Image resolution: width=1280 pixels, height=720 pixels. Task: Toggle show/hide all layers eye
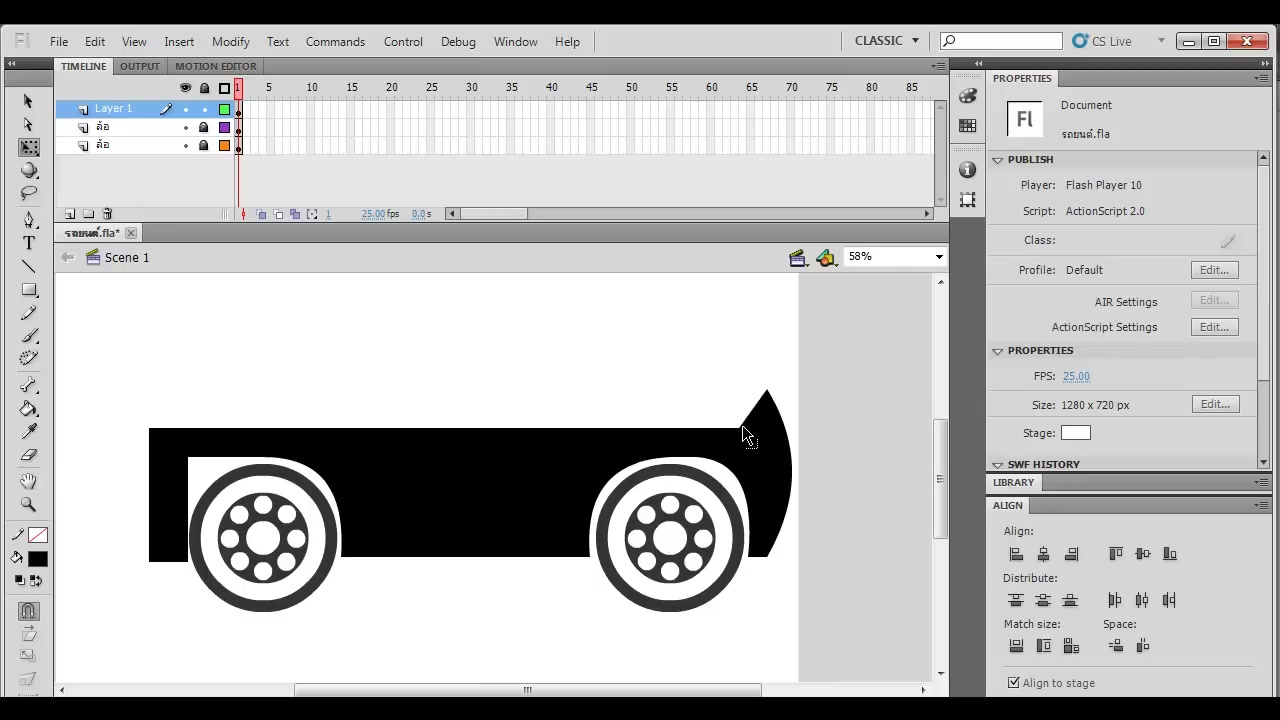coord(185,88)
